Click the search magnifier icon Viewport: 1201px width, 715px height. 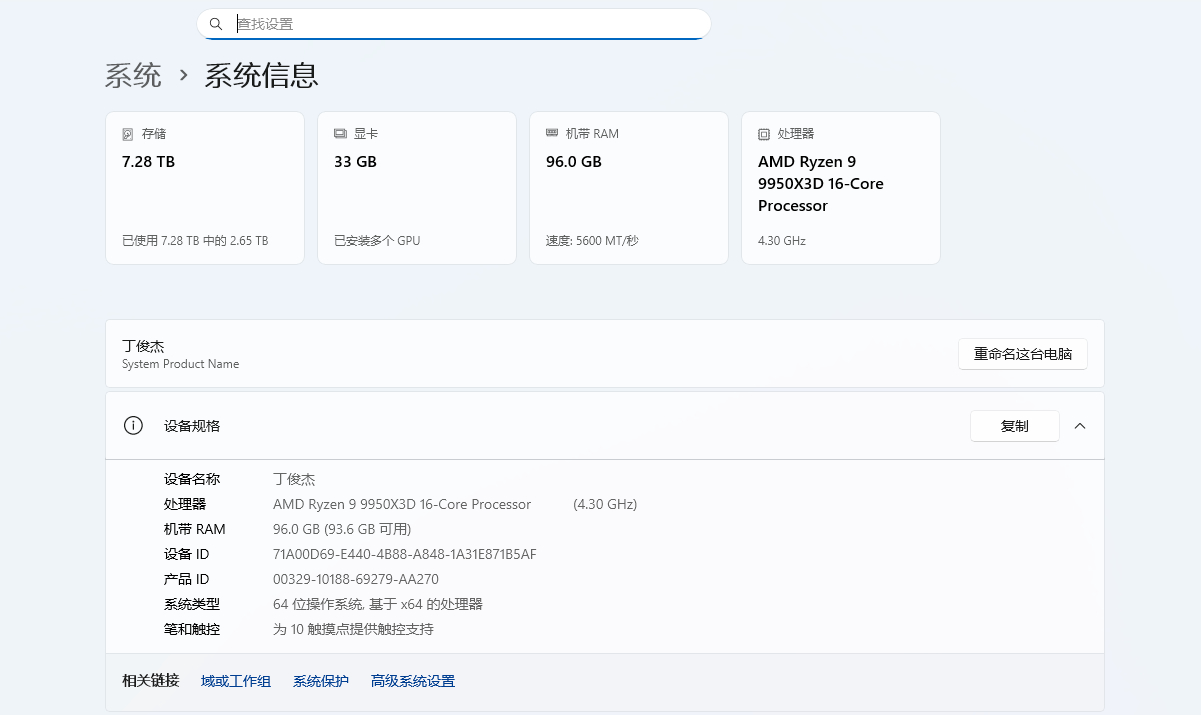pyautogui.click(x=216, y=23)
